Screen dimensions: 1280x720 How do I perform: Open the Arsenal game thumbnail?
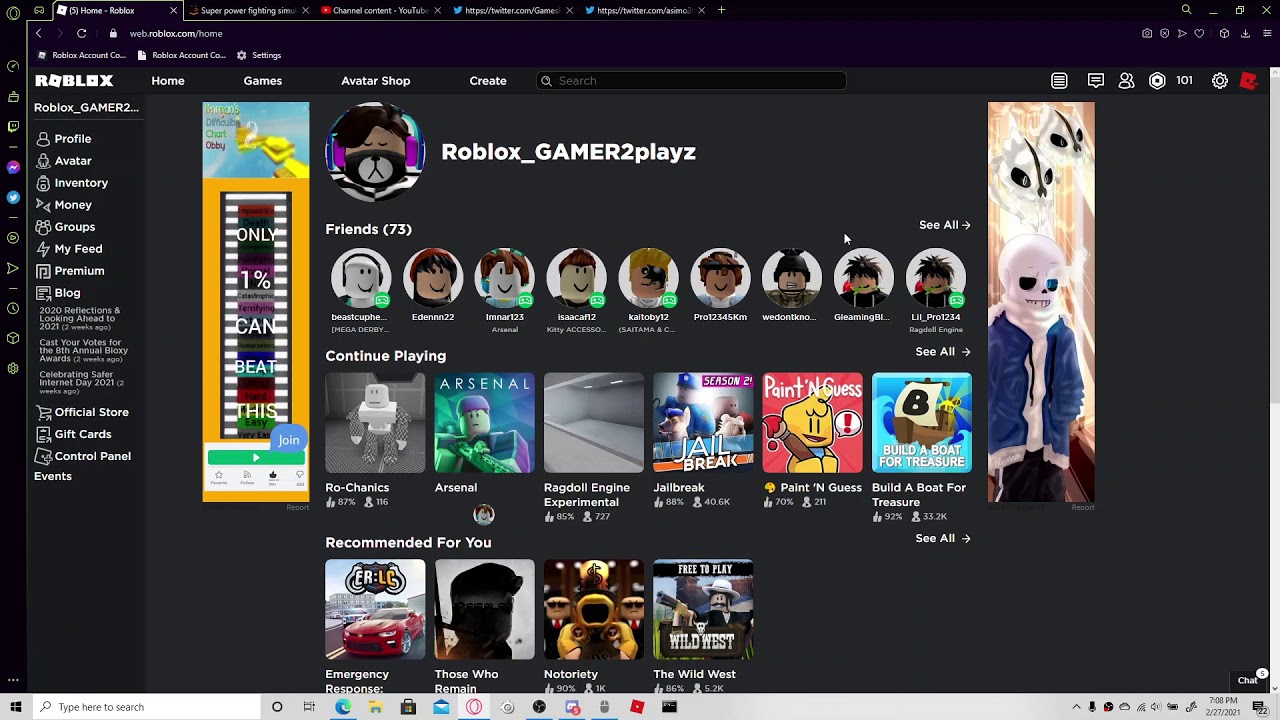click(x=484, y=423)
